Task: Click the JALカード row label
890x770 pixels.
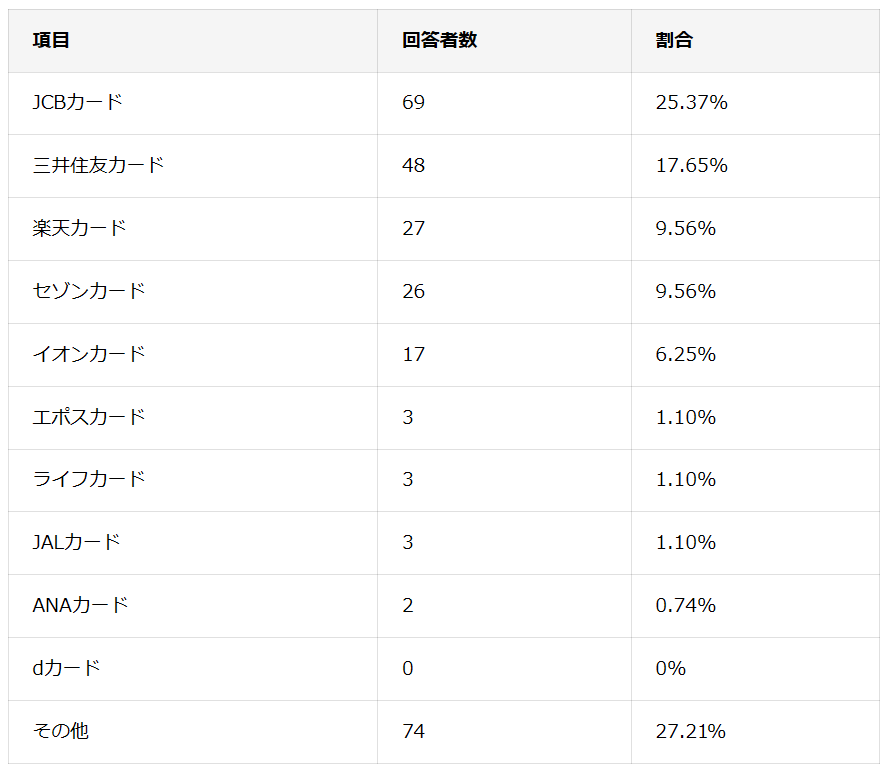Action: coord(77,542)
